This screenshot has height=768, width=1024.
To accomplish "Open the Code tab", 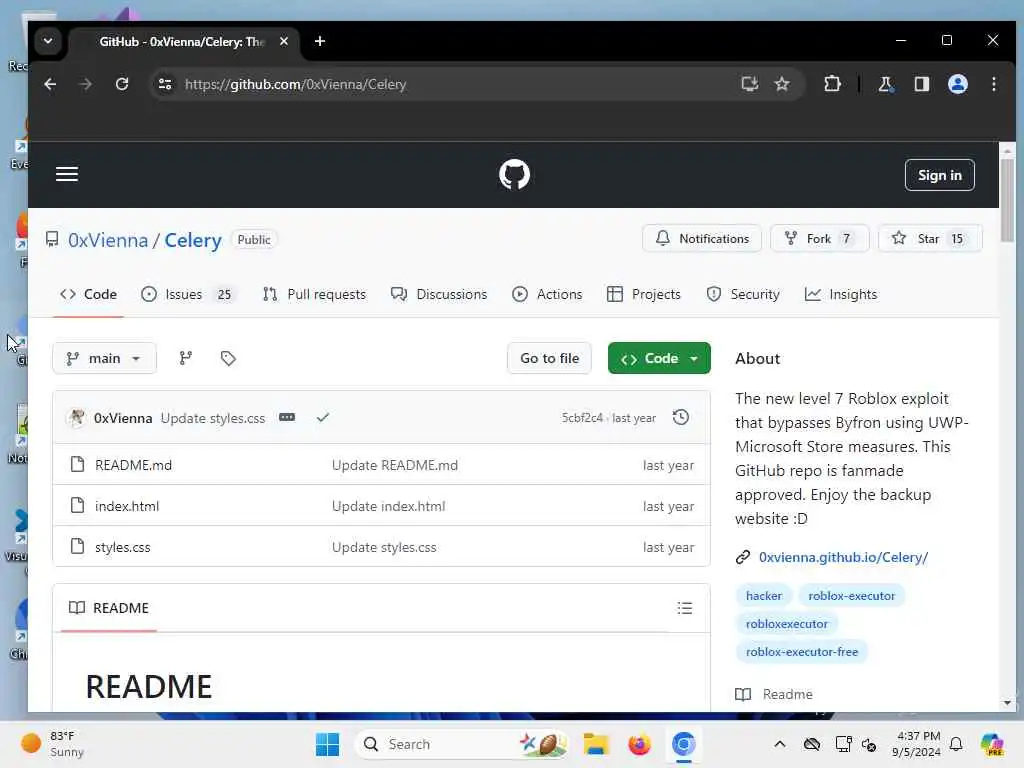I will [88, 295].
